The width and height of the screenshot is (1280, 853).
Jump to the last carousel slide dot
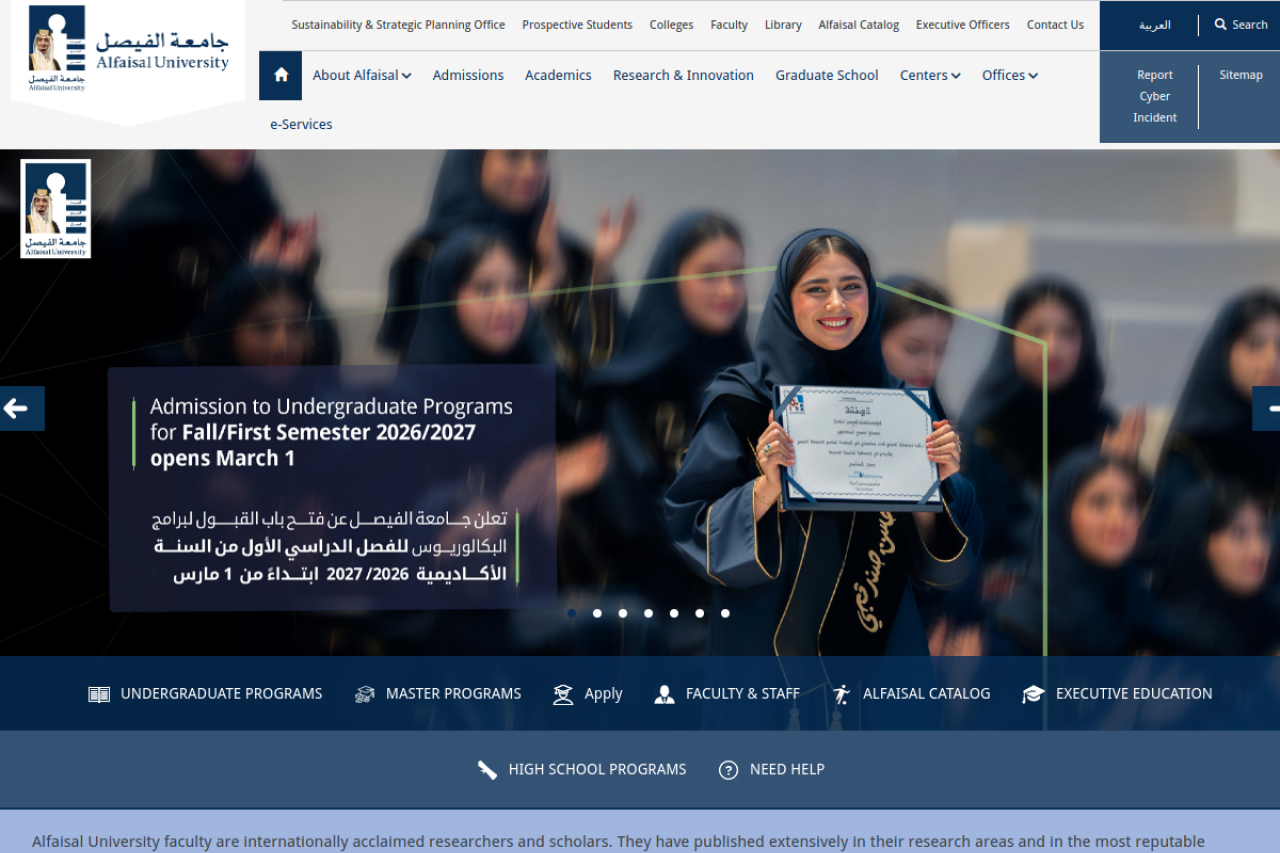(725, 613)
